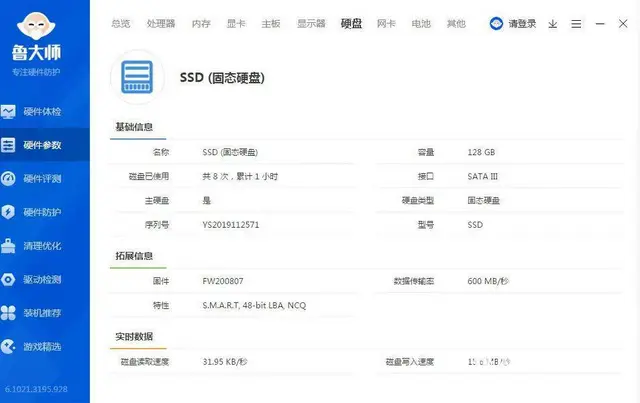Select 硬件参数 sidebar icon

8,145
